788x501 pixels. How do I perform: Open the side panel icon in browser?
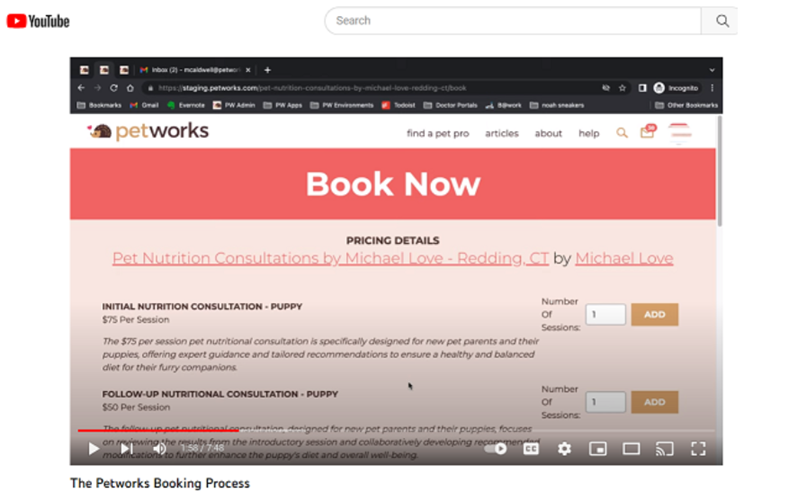642,88
